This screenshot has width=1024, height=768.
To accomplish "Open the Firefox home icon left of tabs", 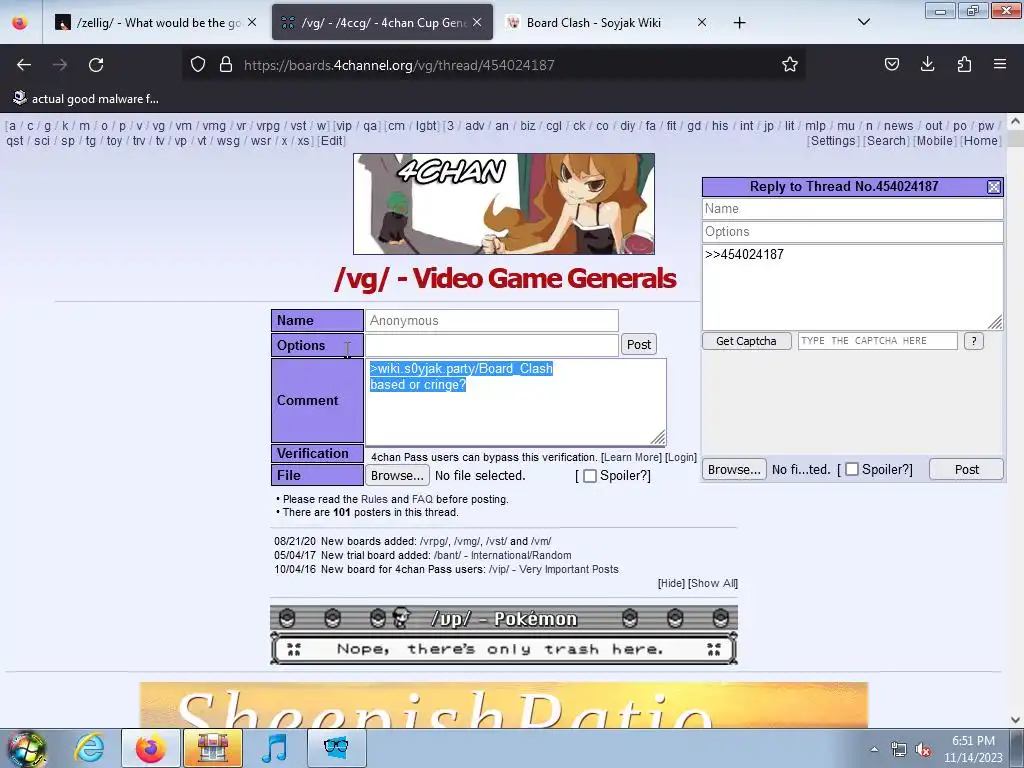I will point(20,23).
